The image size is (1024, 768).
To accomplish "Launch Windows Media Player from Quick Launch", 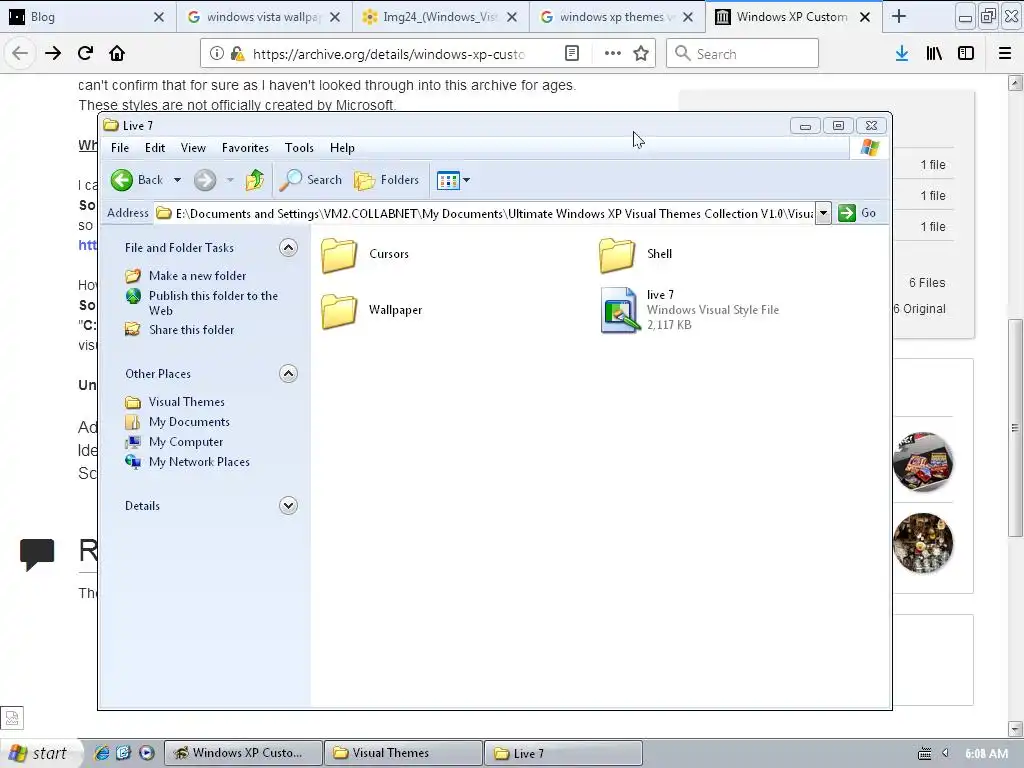I will click(x=147, y=753).
